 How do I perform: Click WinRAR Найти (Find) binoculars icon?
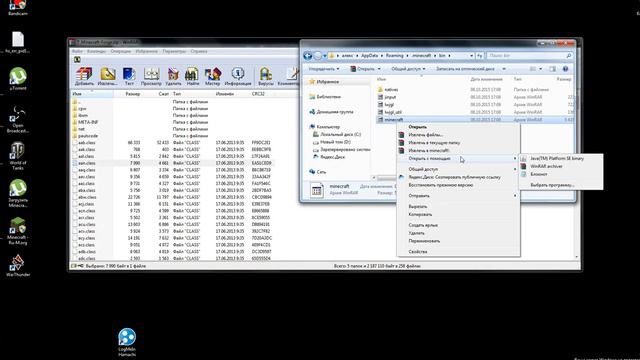coord(192,76)
